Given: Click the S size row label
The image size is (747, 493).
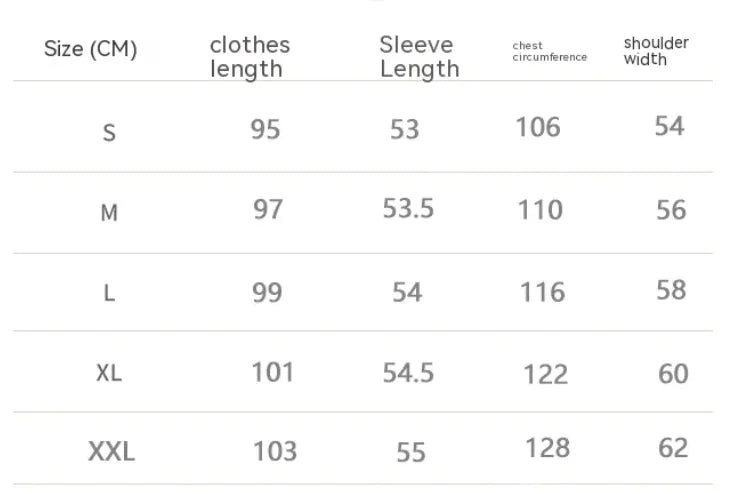Looking at the screenshot, I should click(x=109, y=132).
